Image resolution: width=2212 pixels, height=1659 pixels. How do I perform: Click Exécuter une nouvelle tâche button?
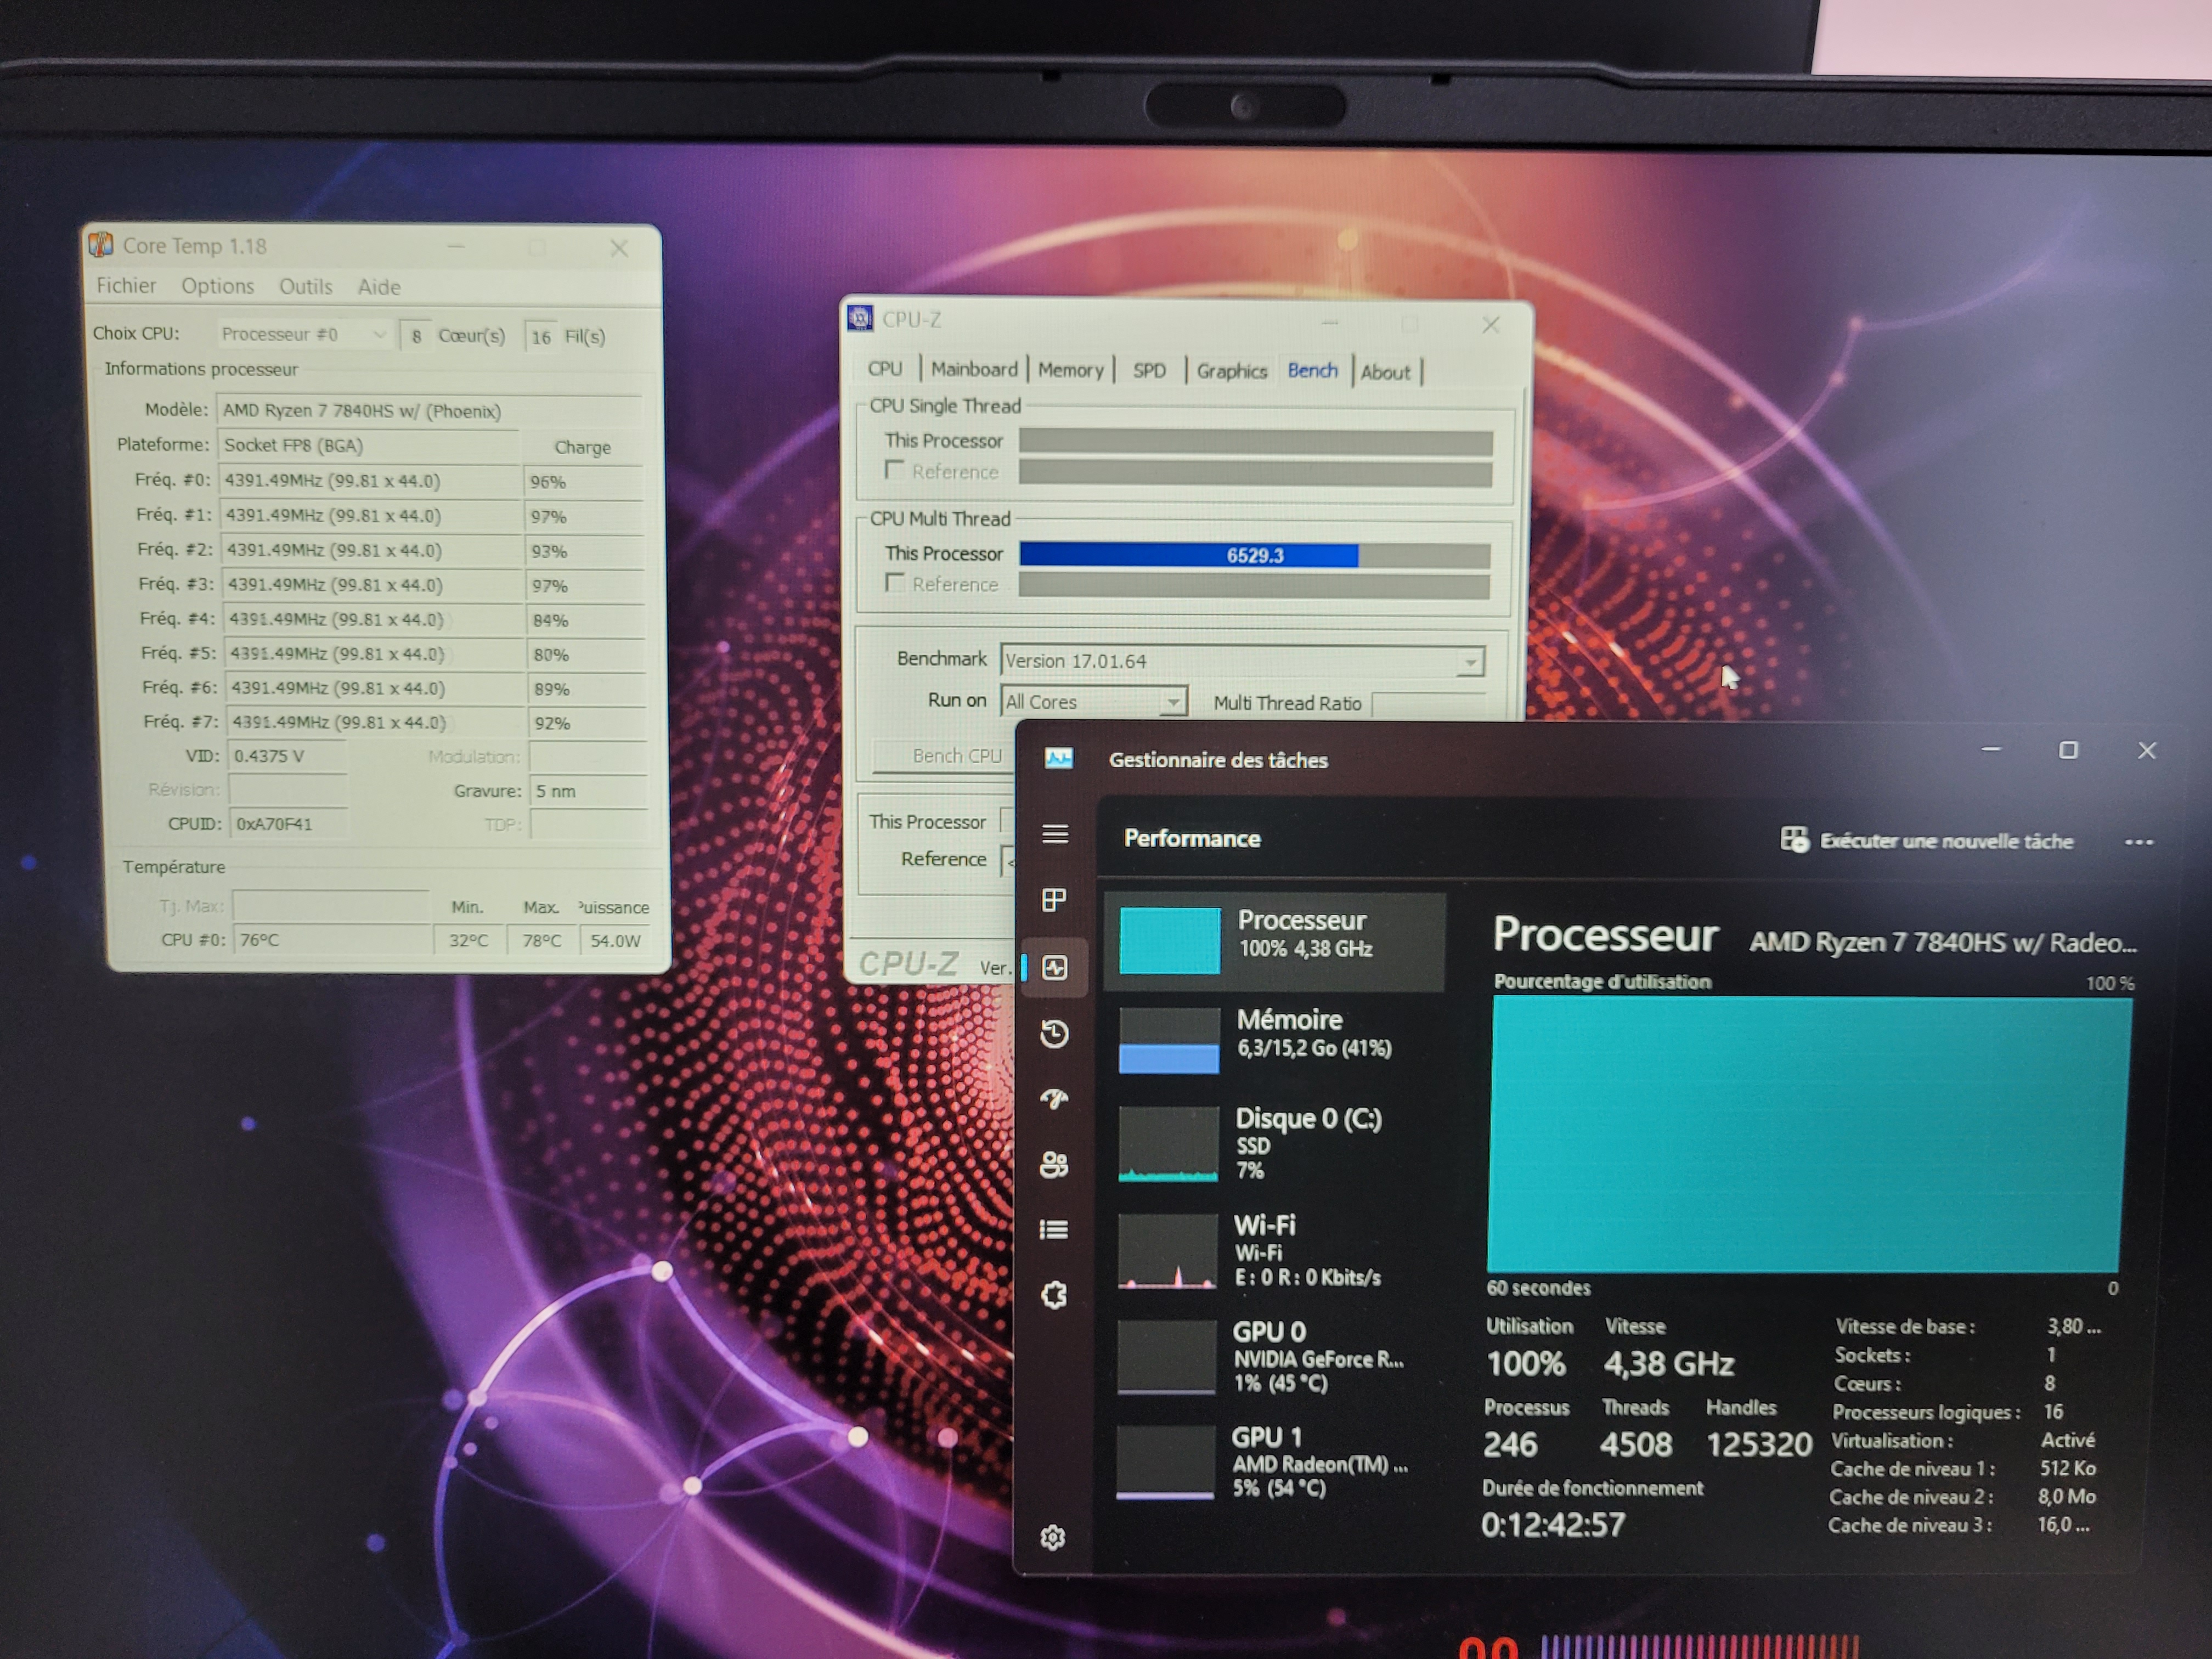pyautogui.click(x=1927, y=841)
